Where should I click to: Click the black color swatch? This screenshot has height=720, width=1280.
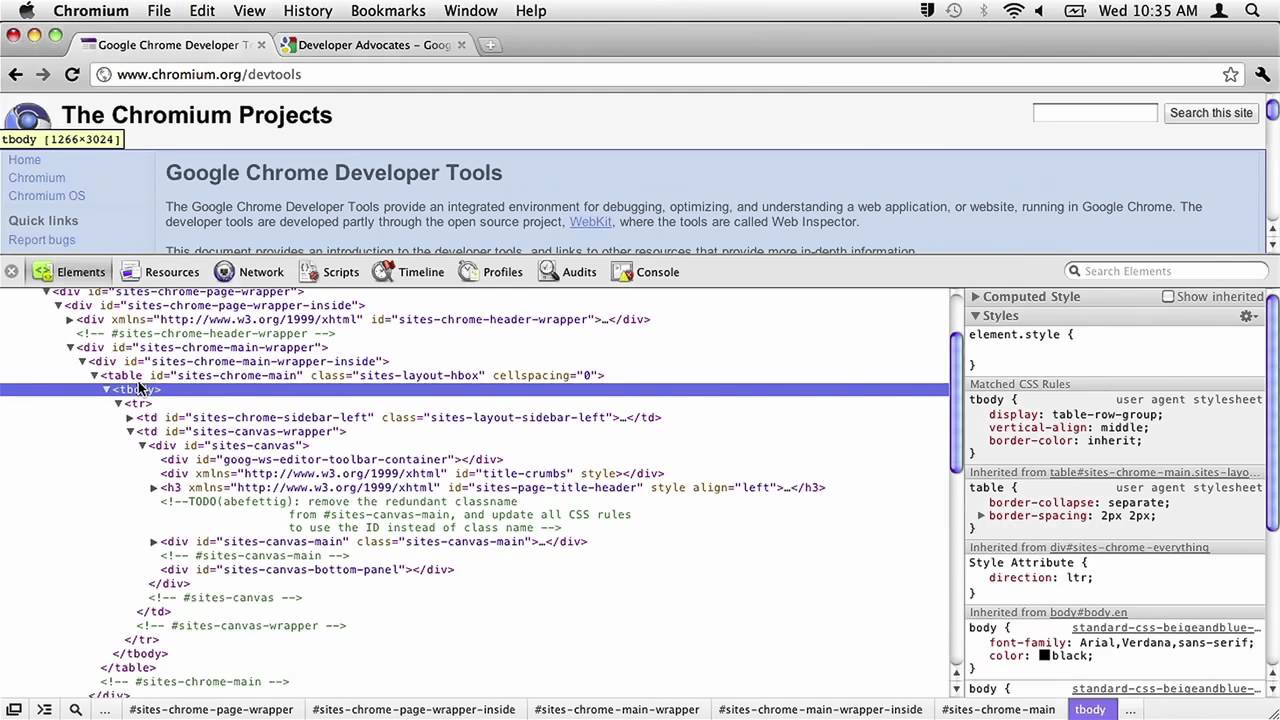coord(1044,656)
